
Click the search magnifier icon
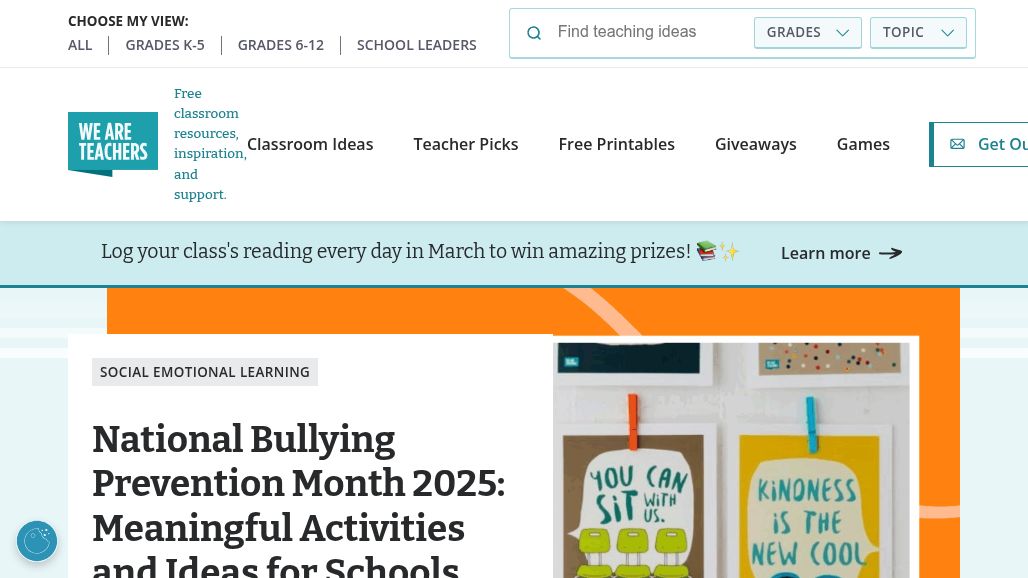[534, 33]
